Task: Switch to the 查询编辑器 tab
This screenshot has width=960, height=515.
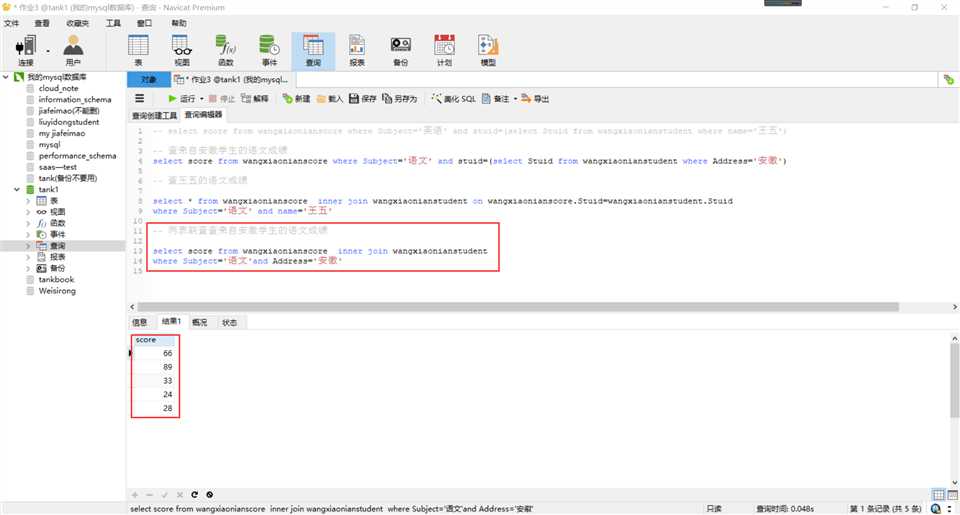Action: (203, 115)
